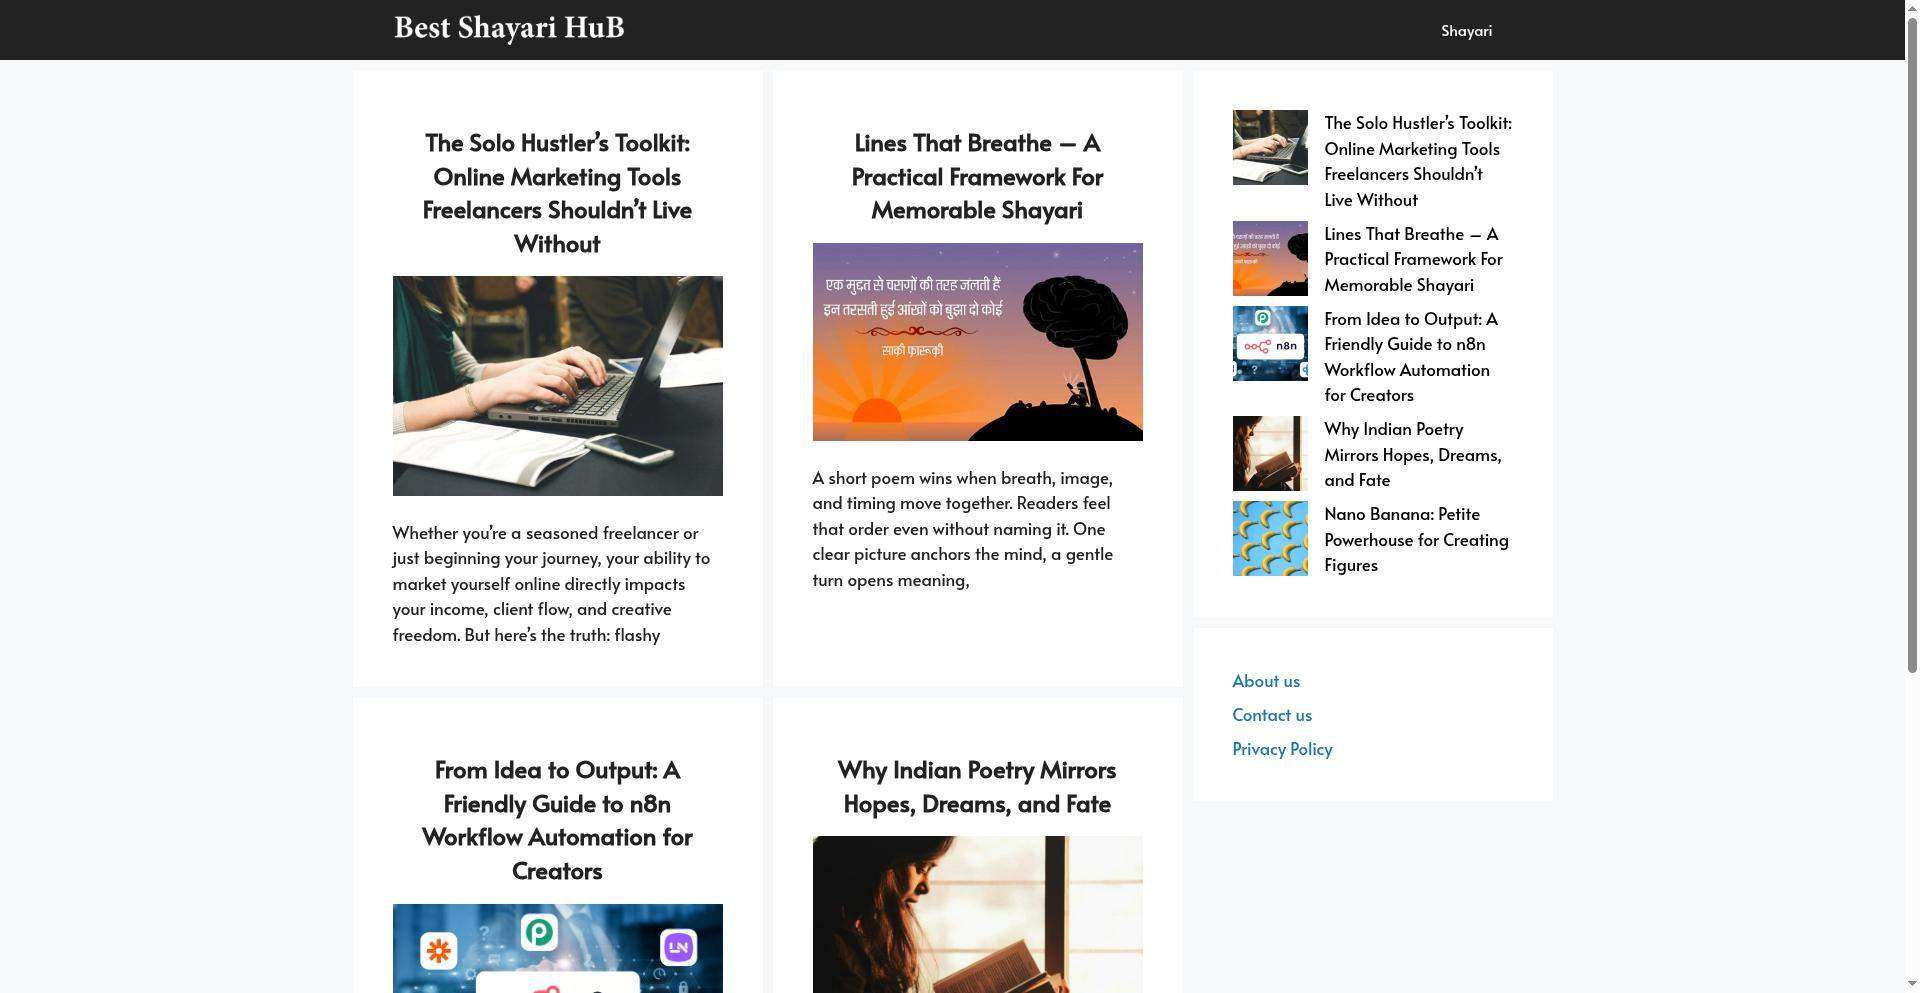The height and width of the screenshot is (993, 1920).
Task: Click the woman reading book featured image
Action: 977,915
